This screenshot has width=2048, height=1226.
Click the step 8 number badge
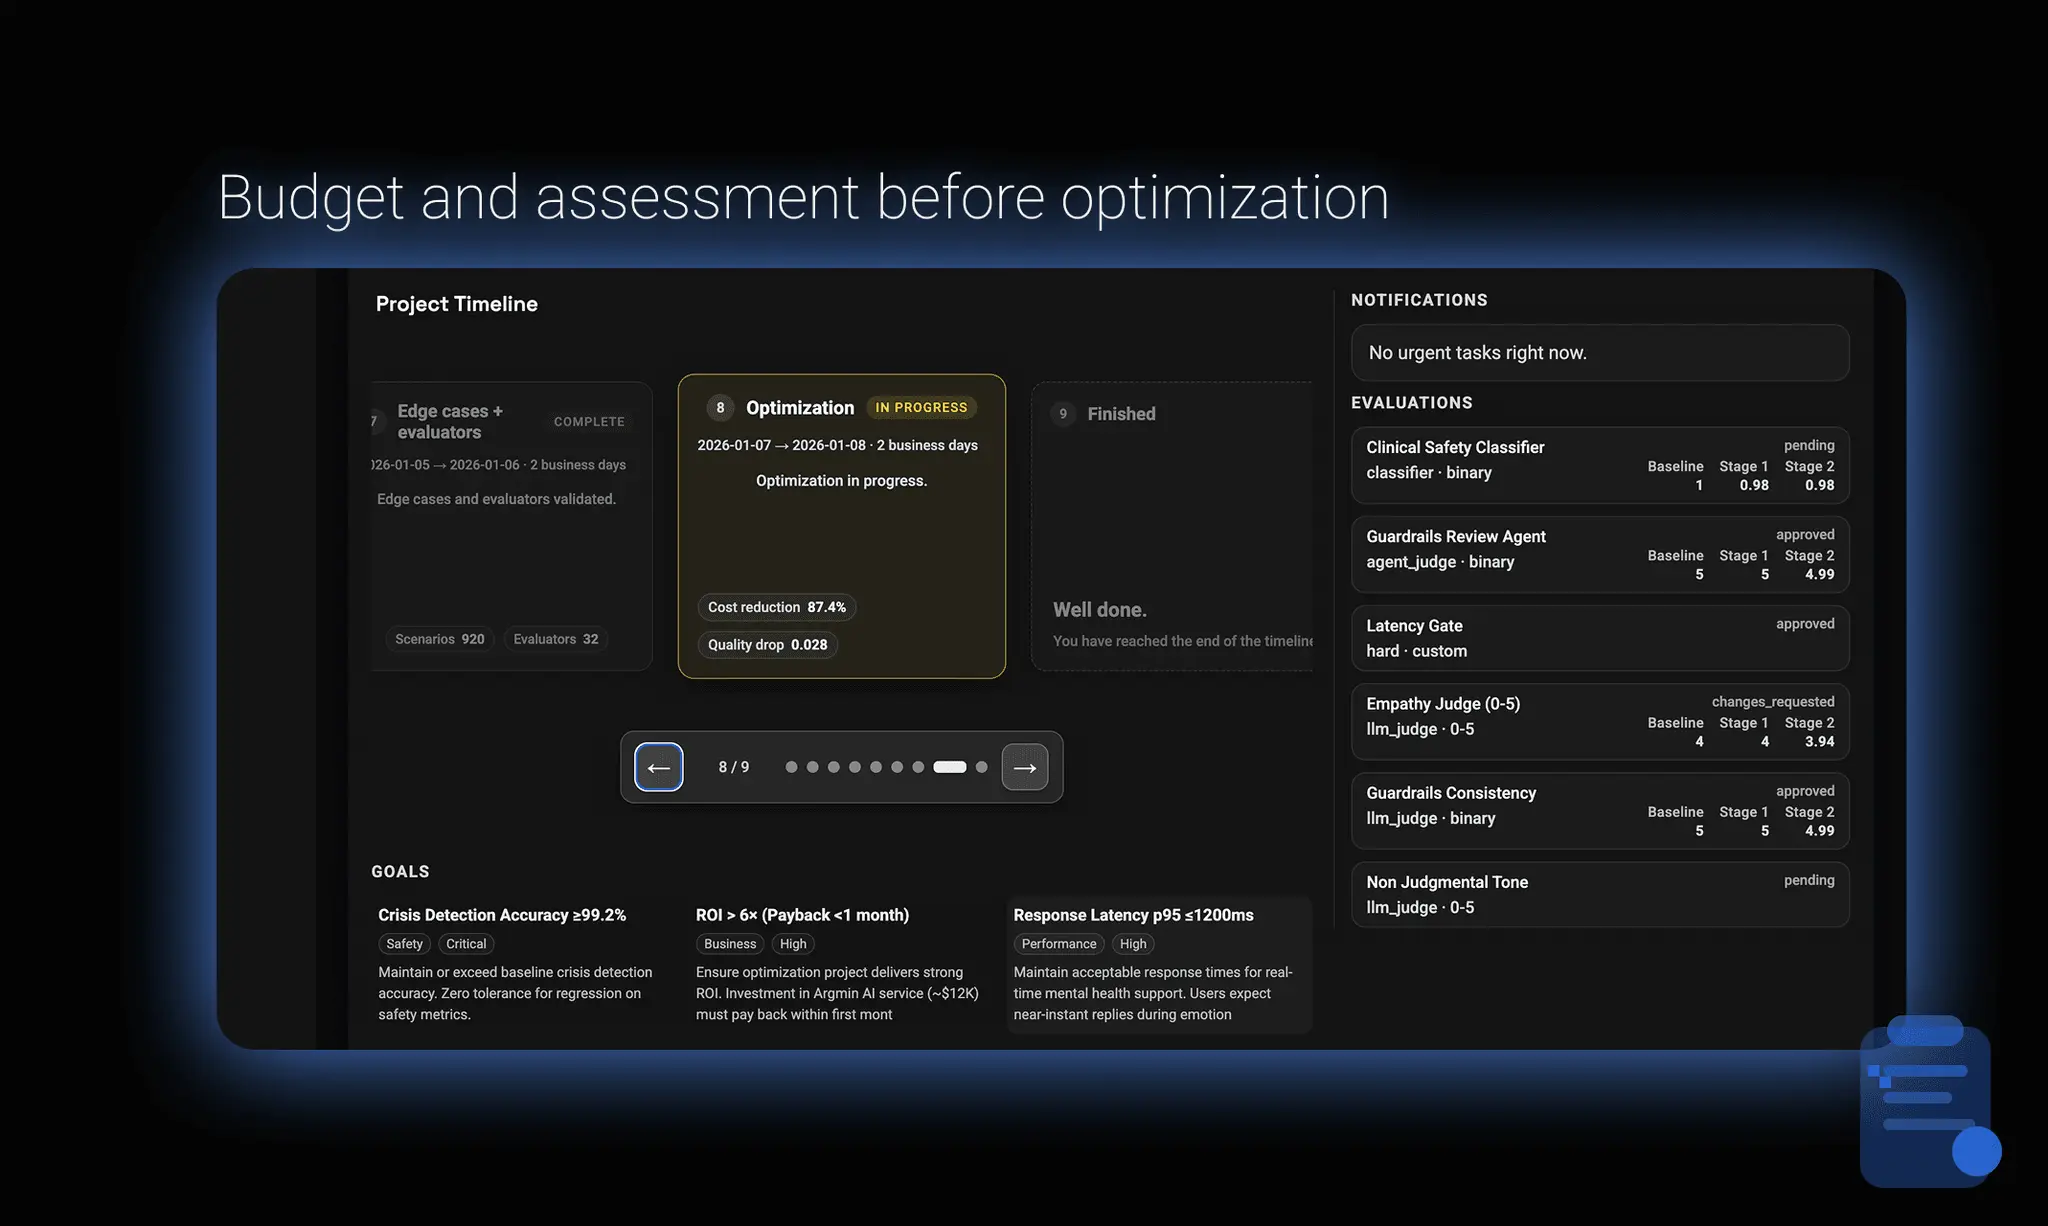tap(720, 408)
